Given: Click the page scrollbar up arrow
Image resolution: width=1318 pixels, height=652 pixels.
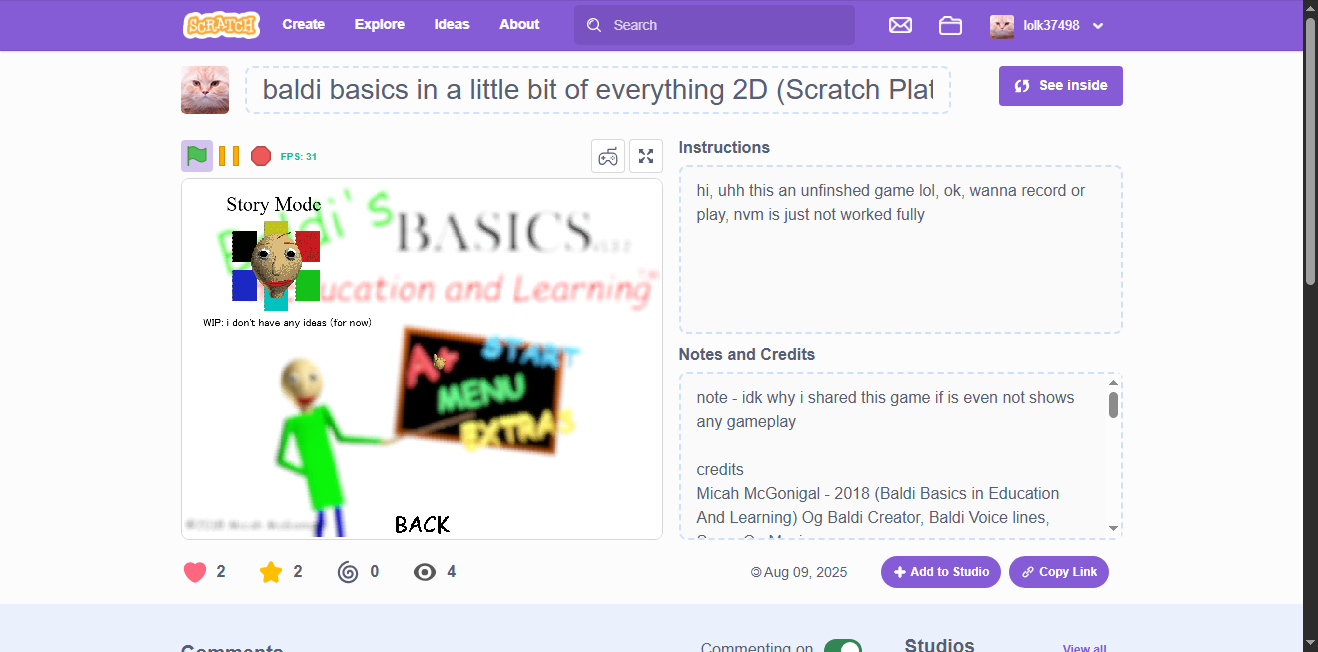Looking at the screenshot, I should click(x=1310, y=8).
